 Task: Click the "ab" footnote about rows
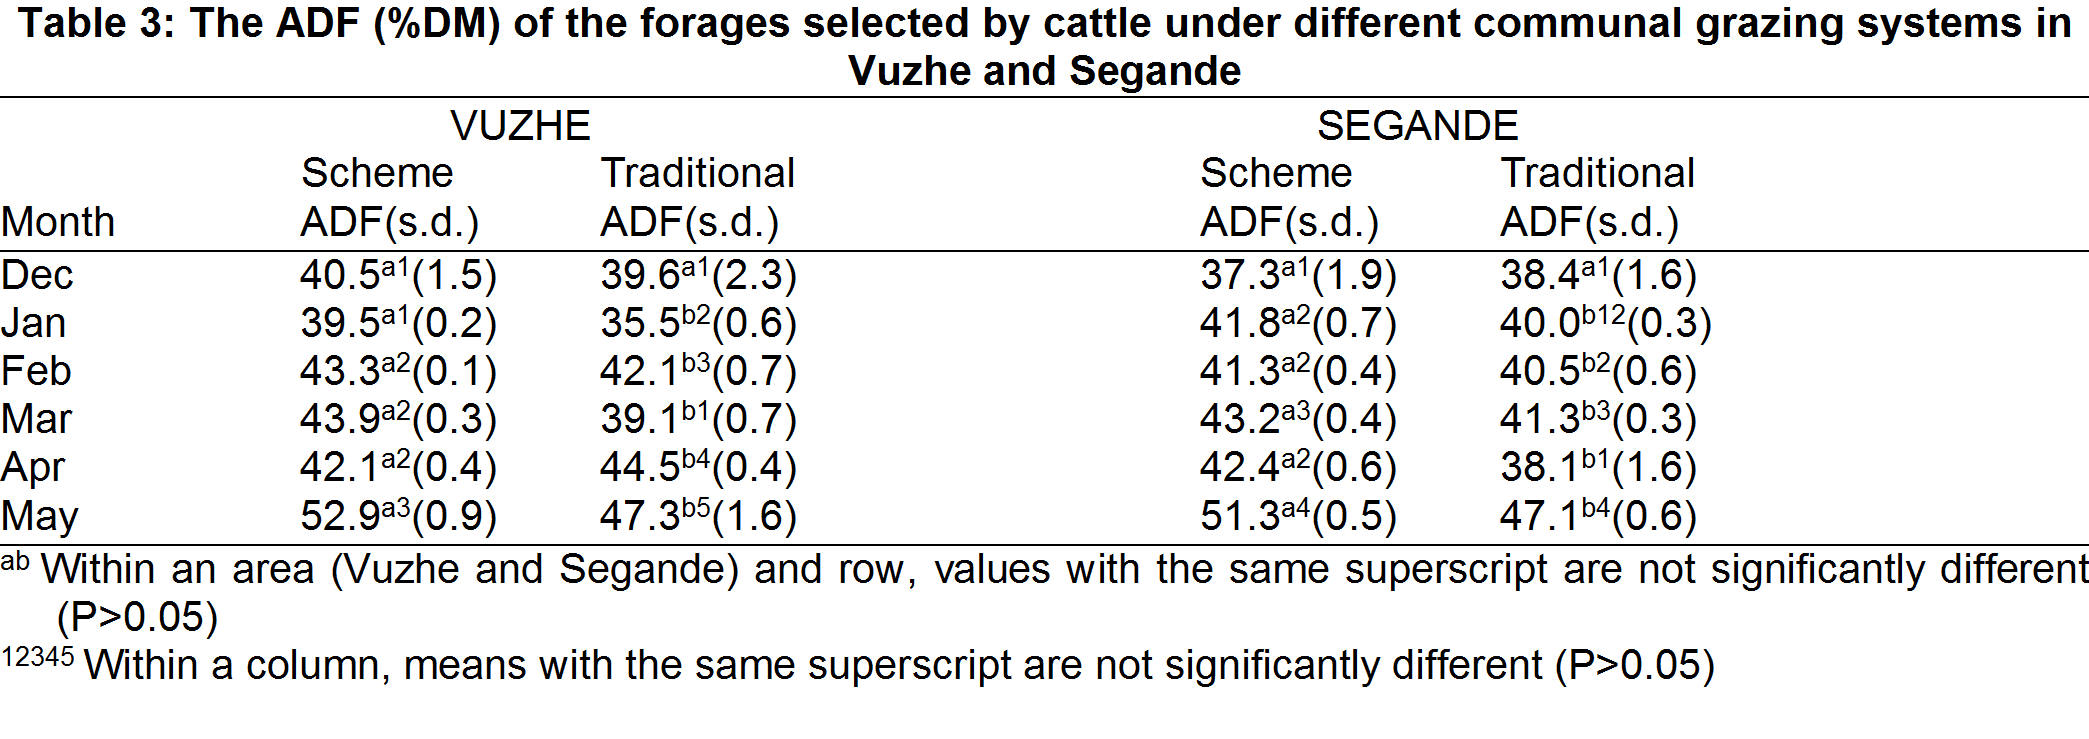pyautogui.click(x=1044, y=593)
